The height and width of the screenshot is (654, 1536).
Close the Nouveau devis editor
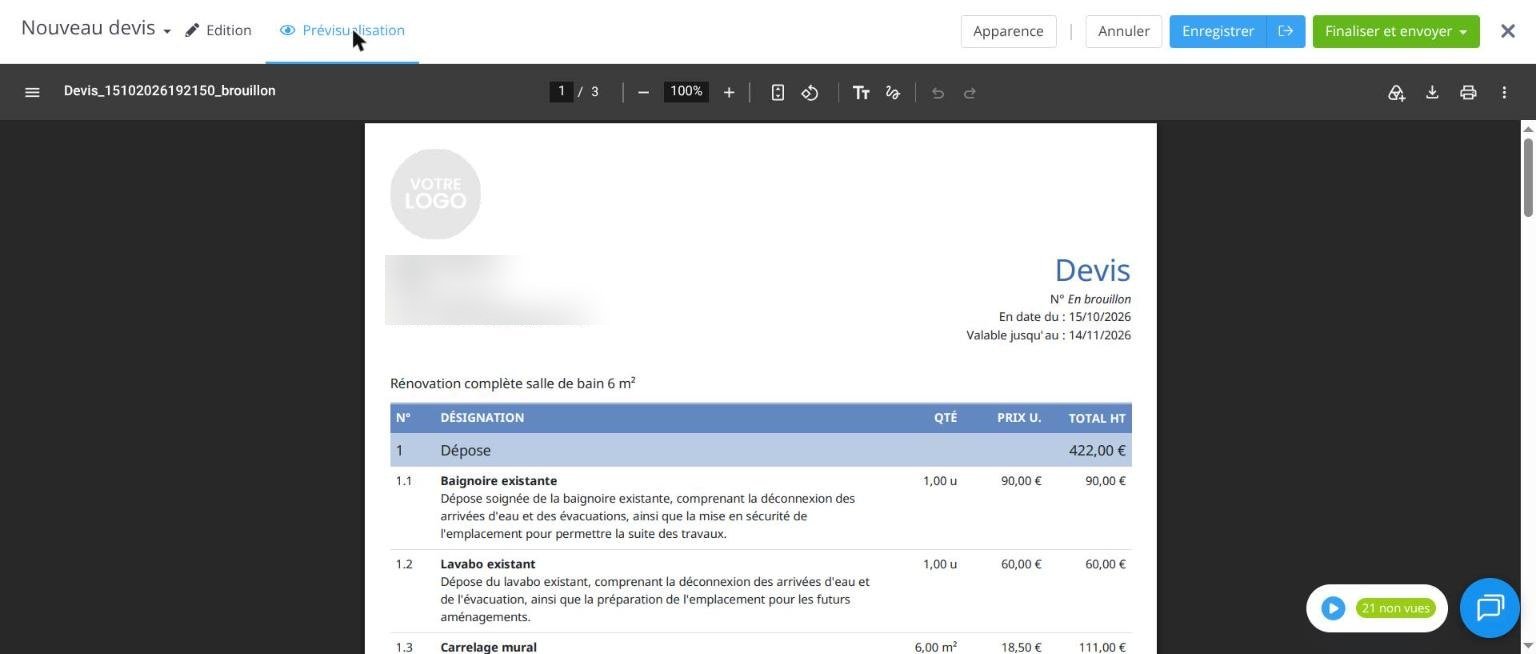coord(1508,31)
